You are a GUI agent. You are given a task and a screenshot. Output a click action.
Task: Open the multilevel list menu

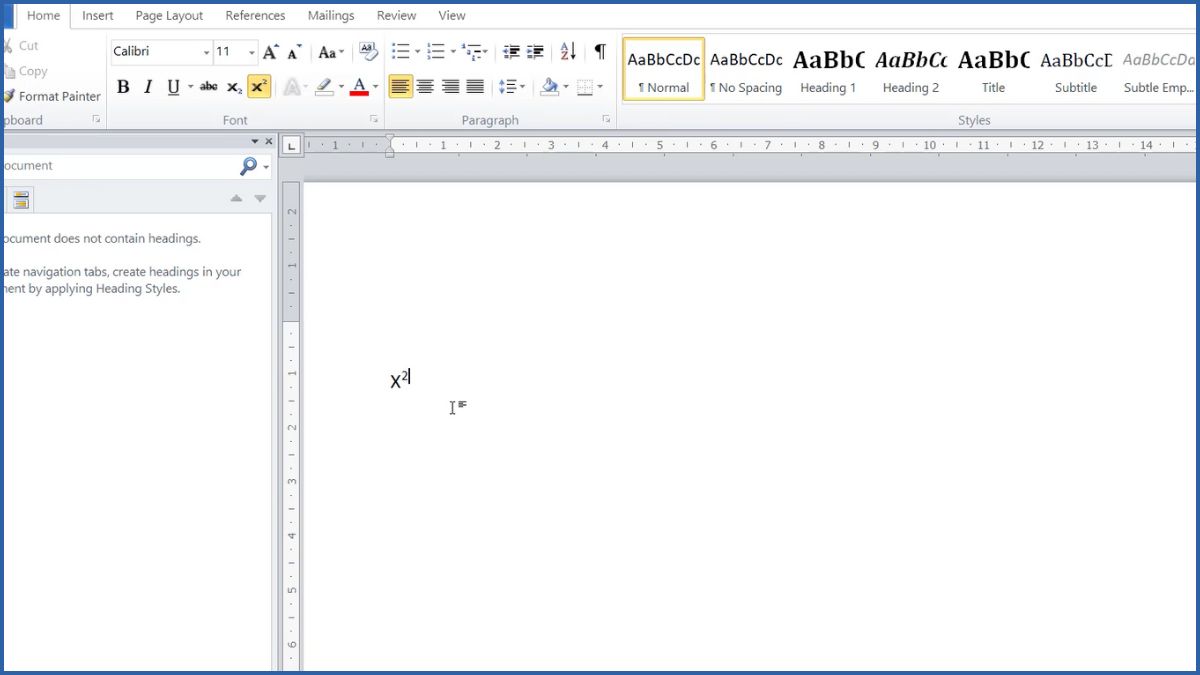click(474, 52)
